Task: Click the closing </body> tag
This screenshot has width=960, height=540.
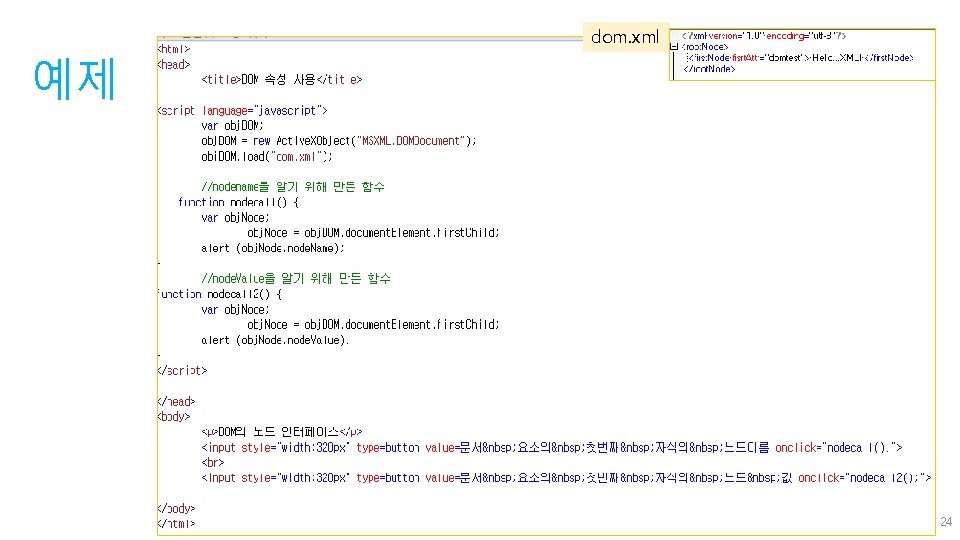Action: point(176,508)
